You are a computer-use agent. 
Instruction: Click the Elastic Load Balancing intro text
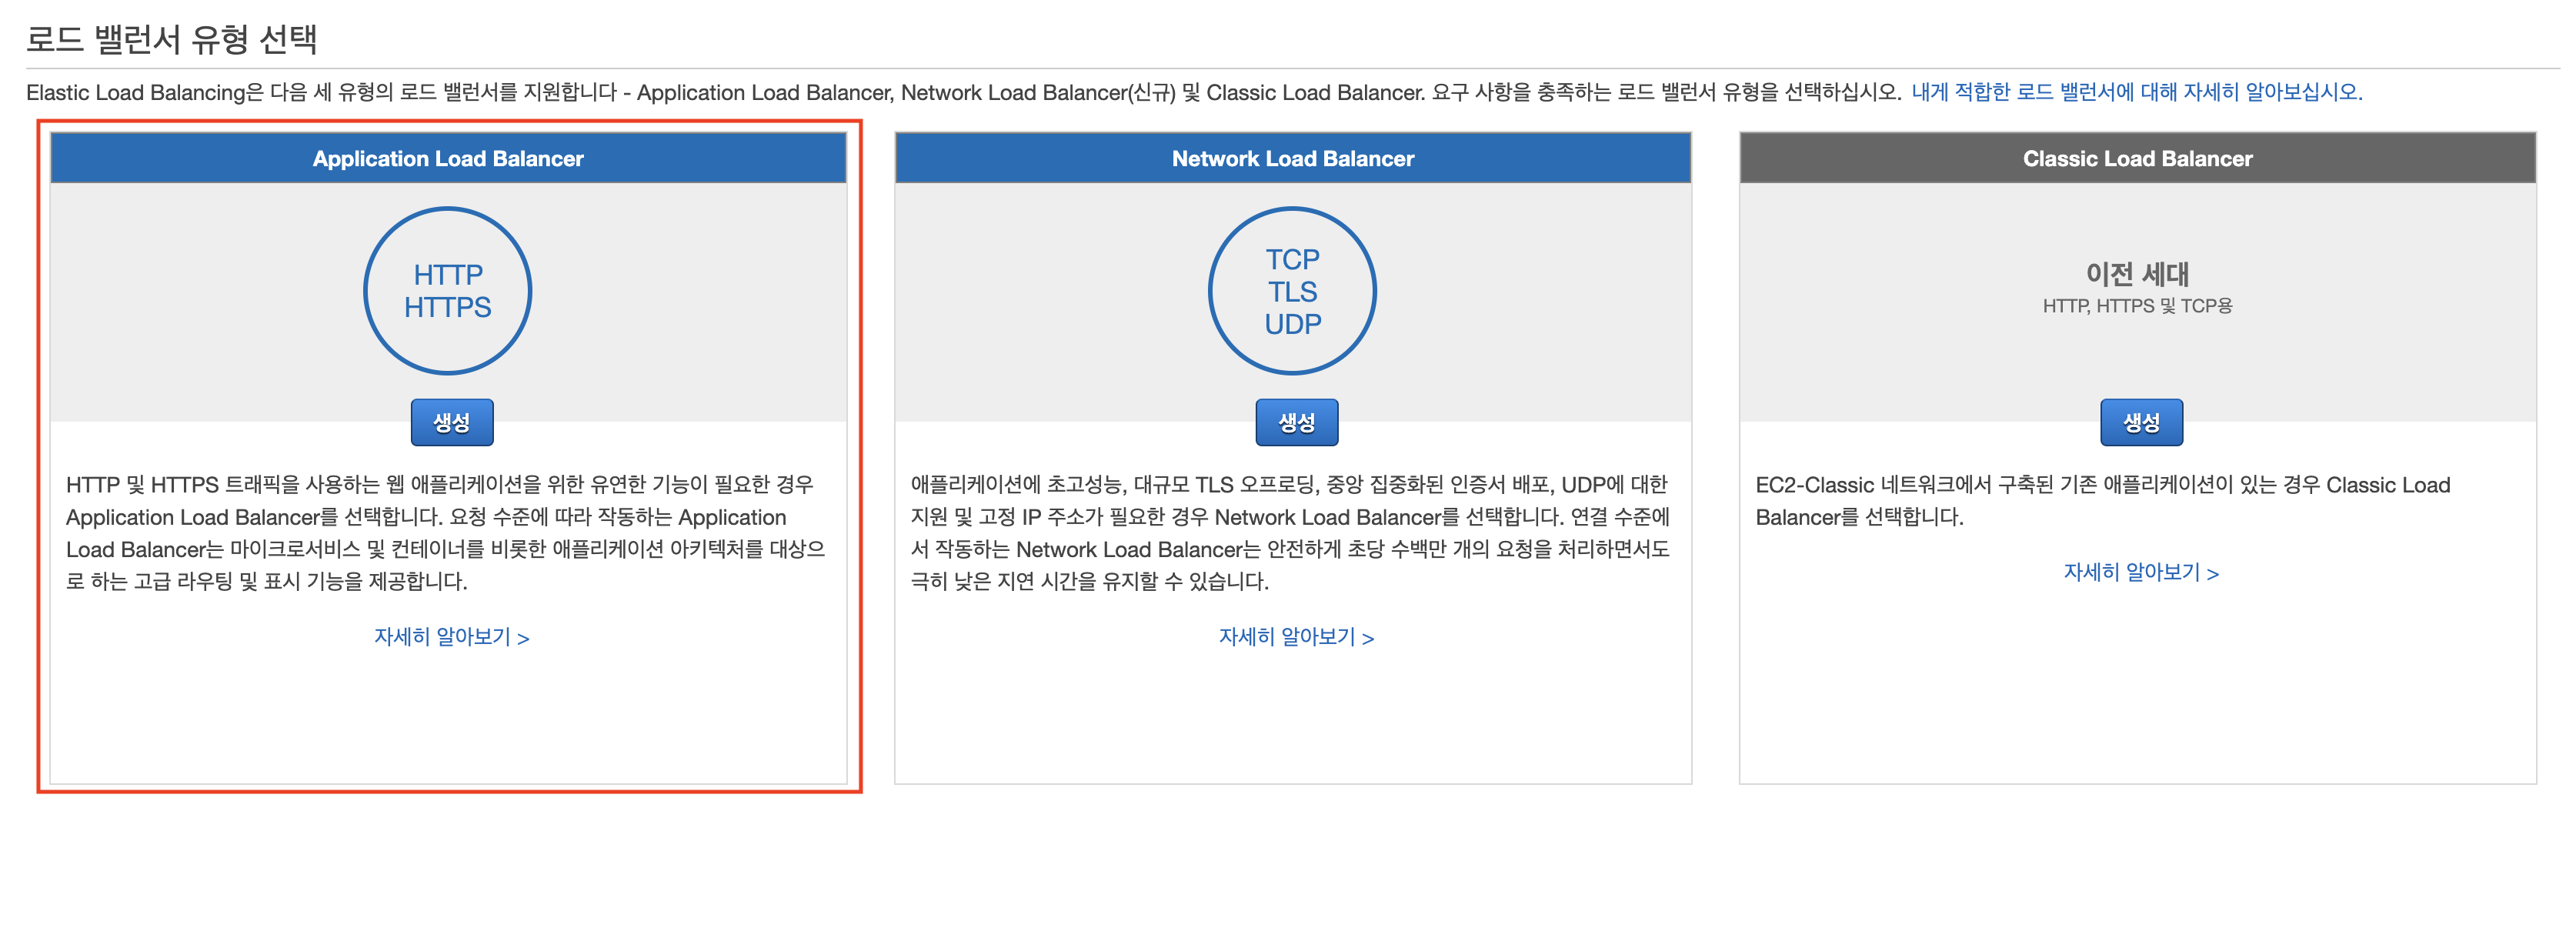point(960,92)
